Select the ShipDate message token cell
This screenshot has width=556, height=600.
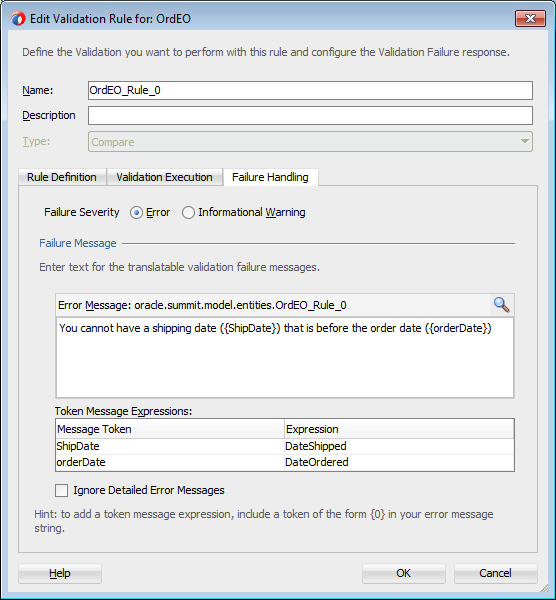170,446
